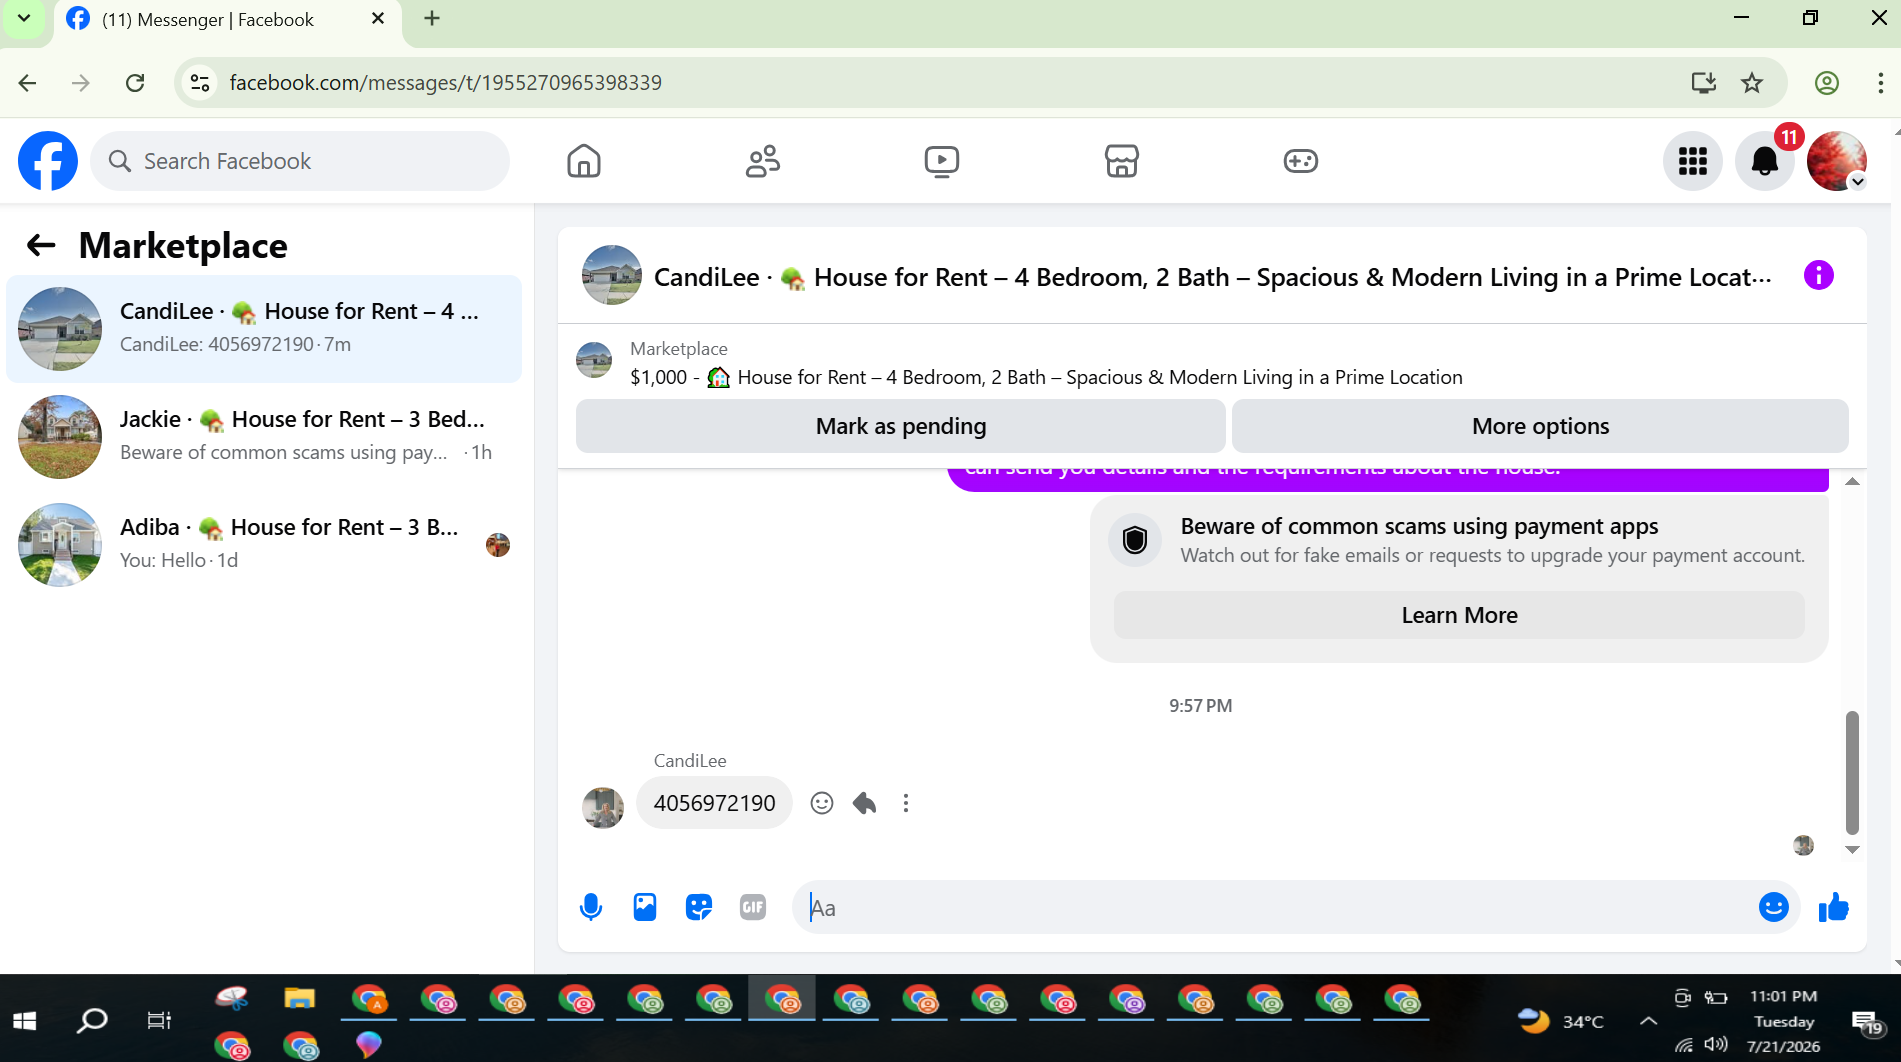Open notifications bell with 11 badge
The height and width of the screenshot is (1062, 1901).
[x=1765, y=161]
